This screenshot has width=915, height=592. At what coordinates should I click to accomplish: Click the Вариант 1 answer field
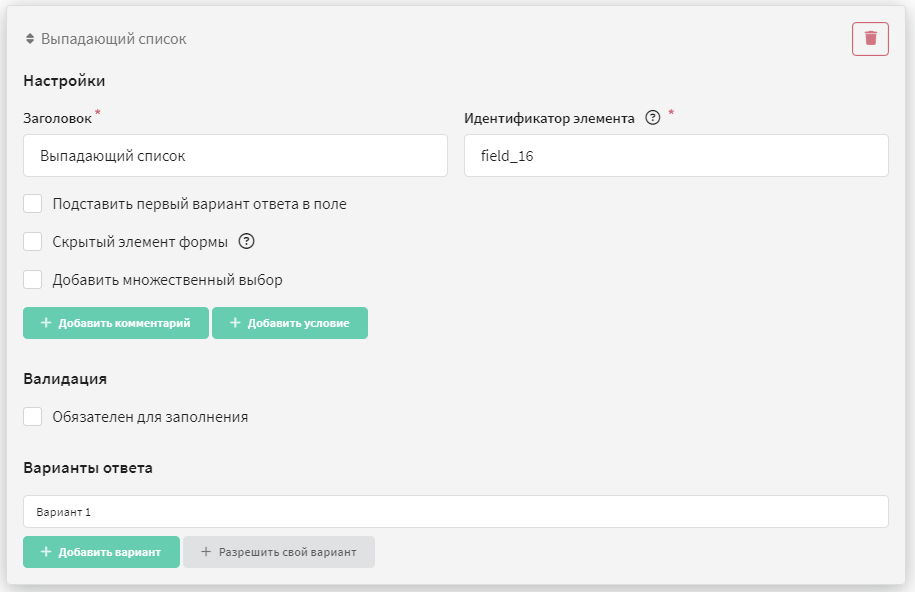(456, 511)
